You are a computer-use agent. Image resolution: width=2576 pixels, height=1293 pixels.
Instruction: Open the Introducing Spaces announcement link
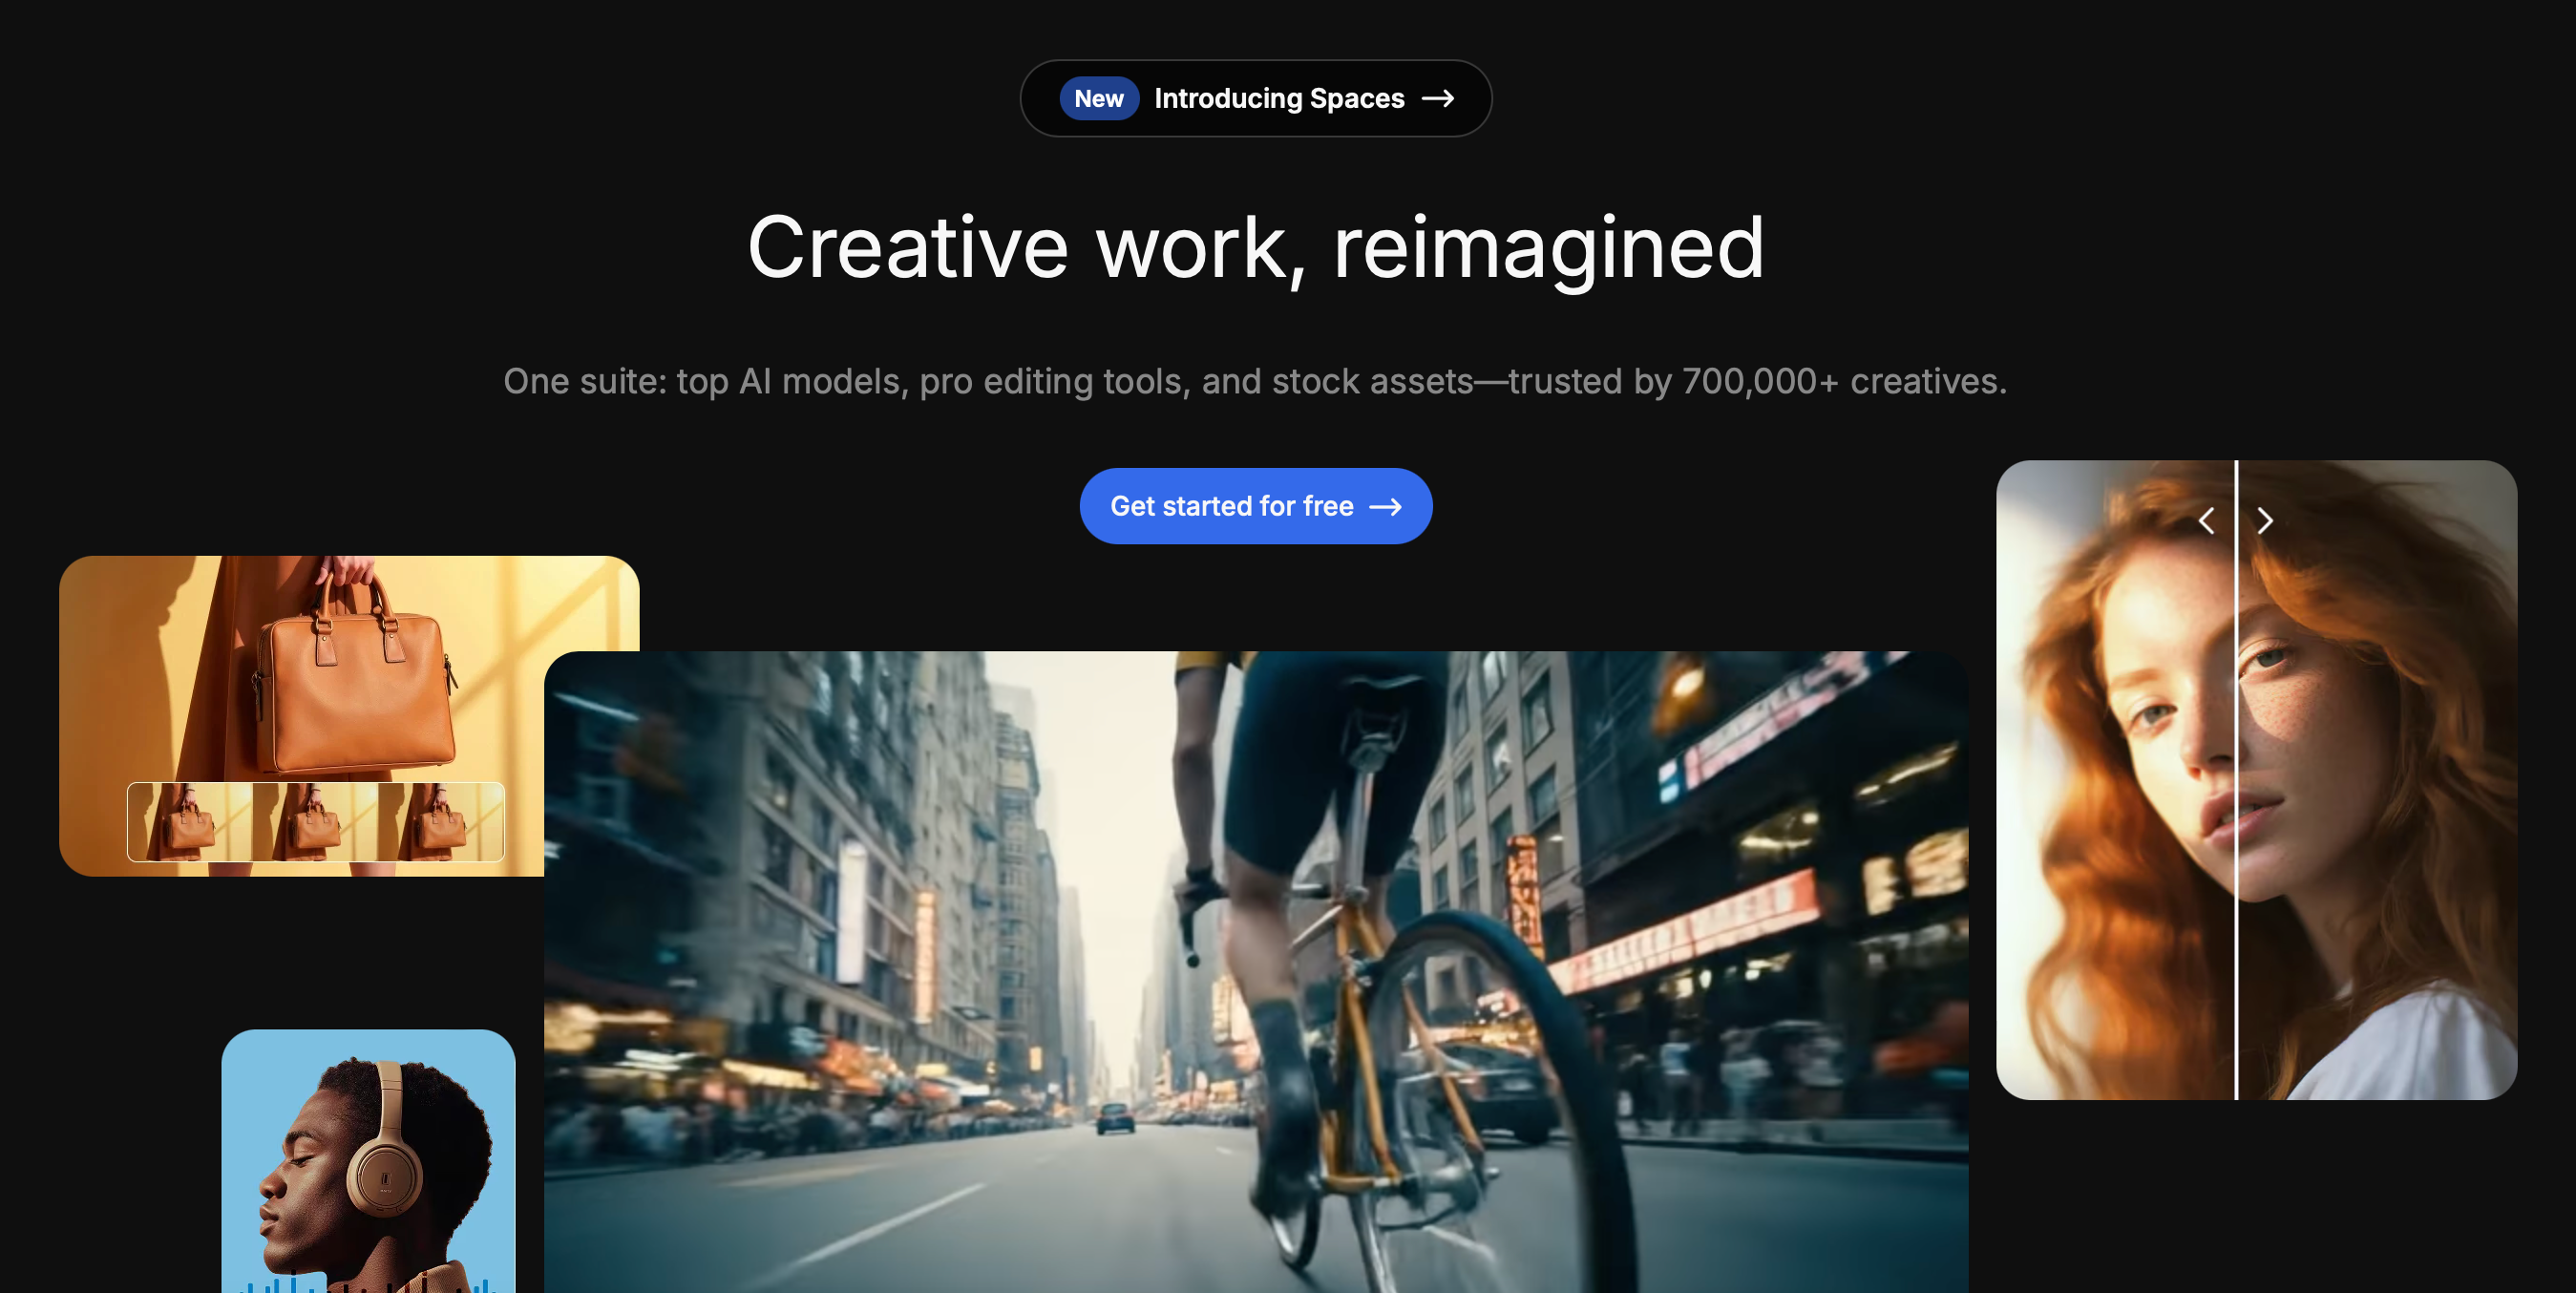pos(1255,98)
